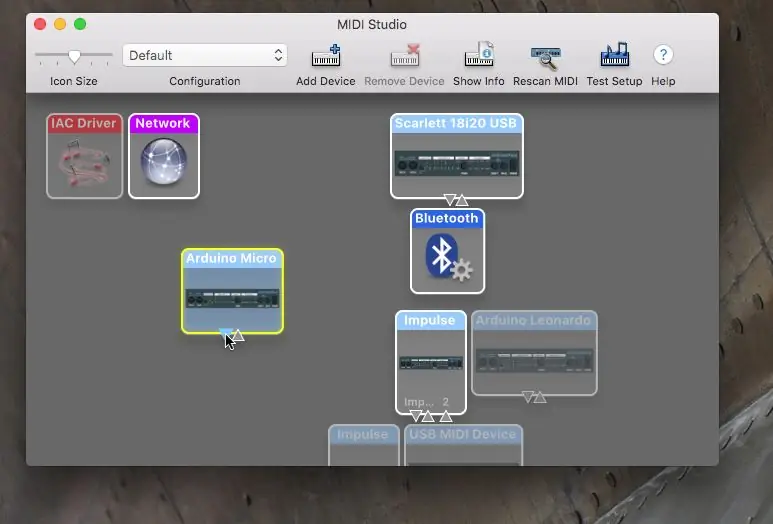Click the "Imp..." port label on Impulse
Image resolution: width=773 pixels, height=524 pixels.
click(419, 402)
